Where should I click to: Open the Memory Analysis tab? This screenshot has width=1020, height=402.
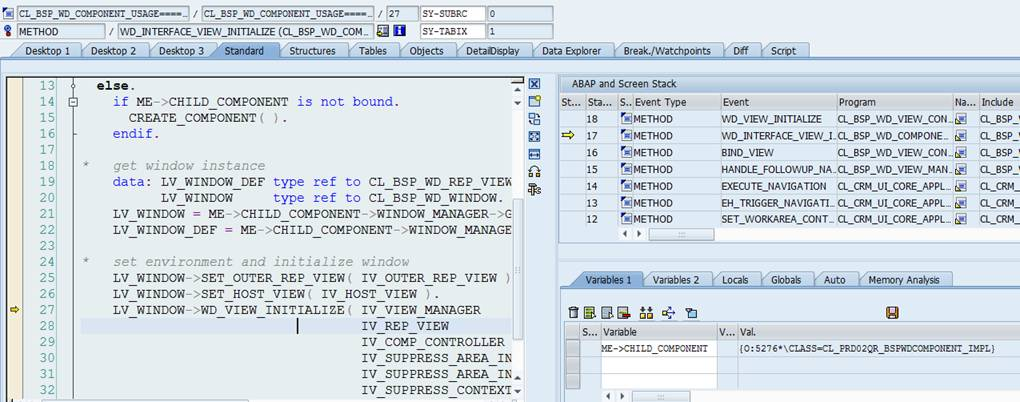(904, 280)
